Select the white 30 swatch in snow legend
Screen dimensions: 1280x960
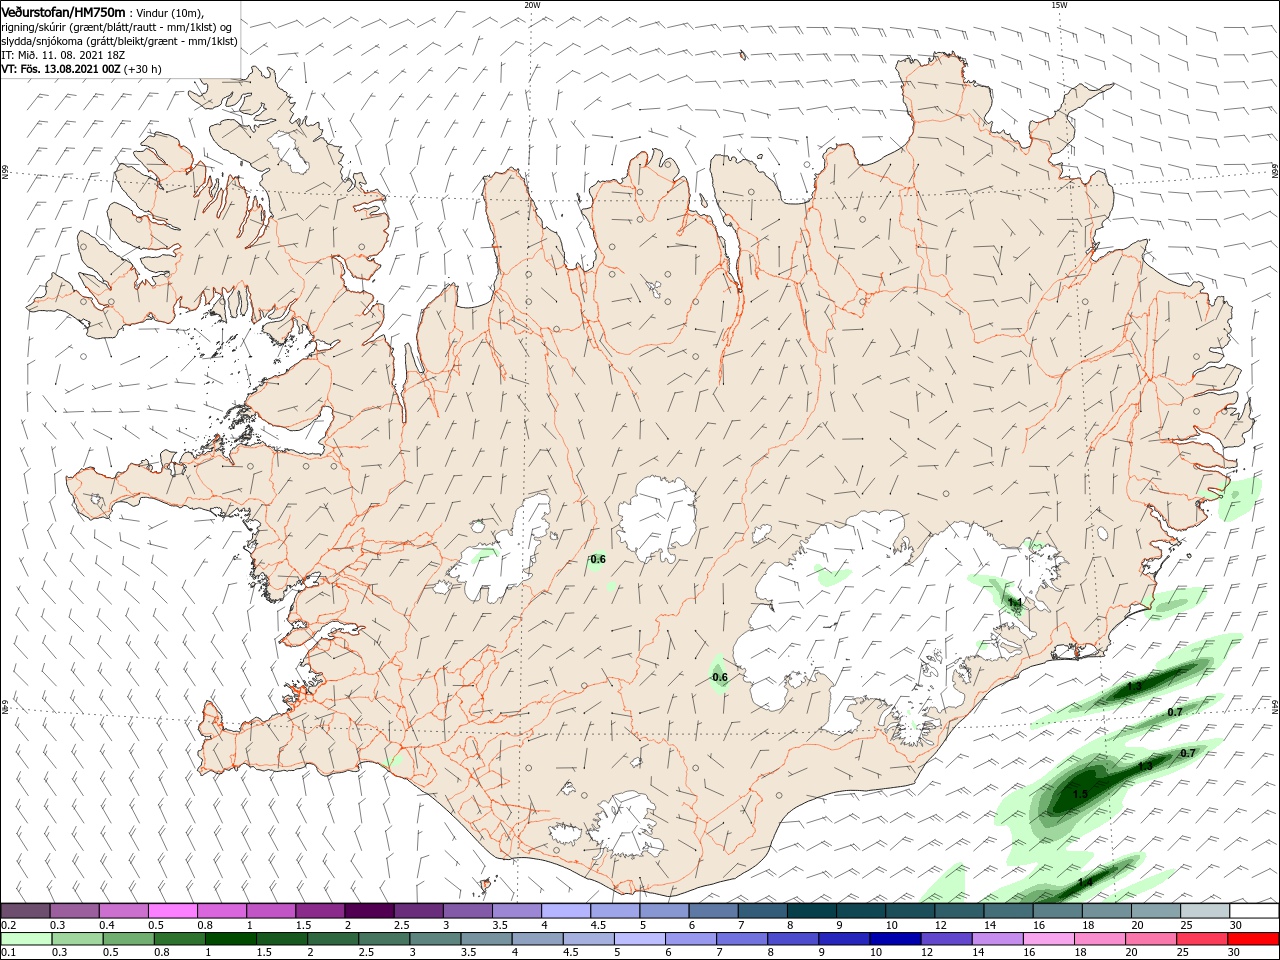point(1253,910)
